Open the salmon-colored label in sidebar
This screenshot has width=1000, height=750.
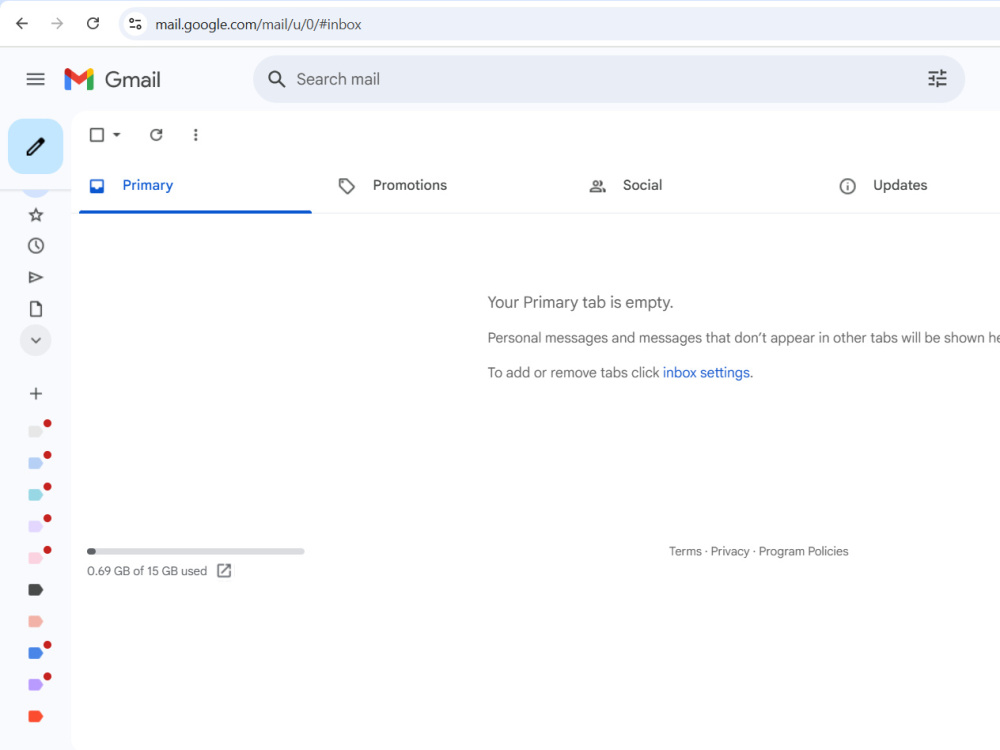coord(36,621)
